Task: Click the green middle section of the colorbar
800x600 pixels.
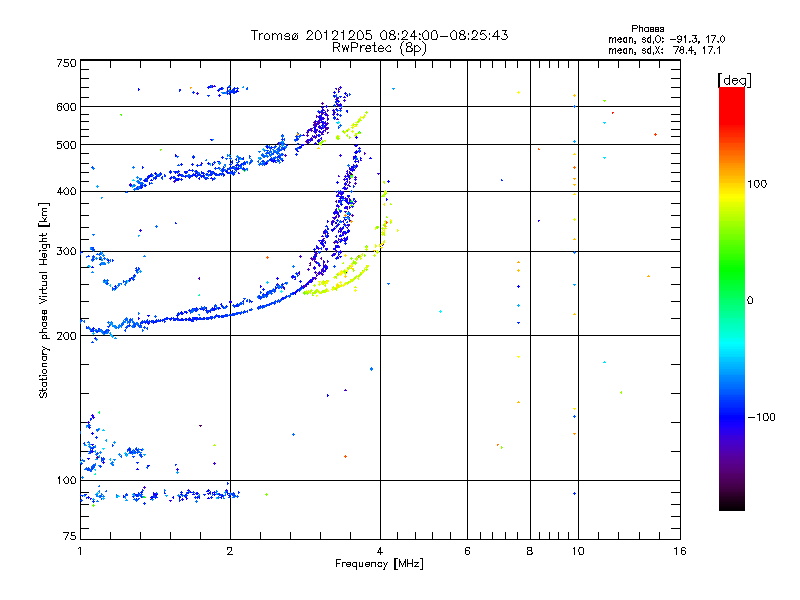Action: coord(732,270)
